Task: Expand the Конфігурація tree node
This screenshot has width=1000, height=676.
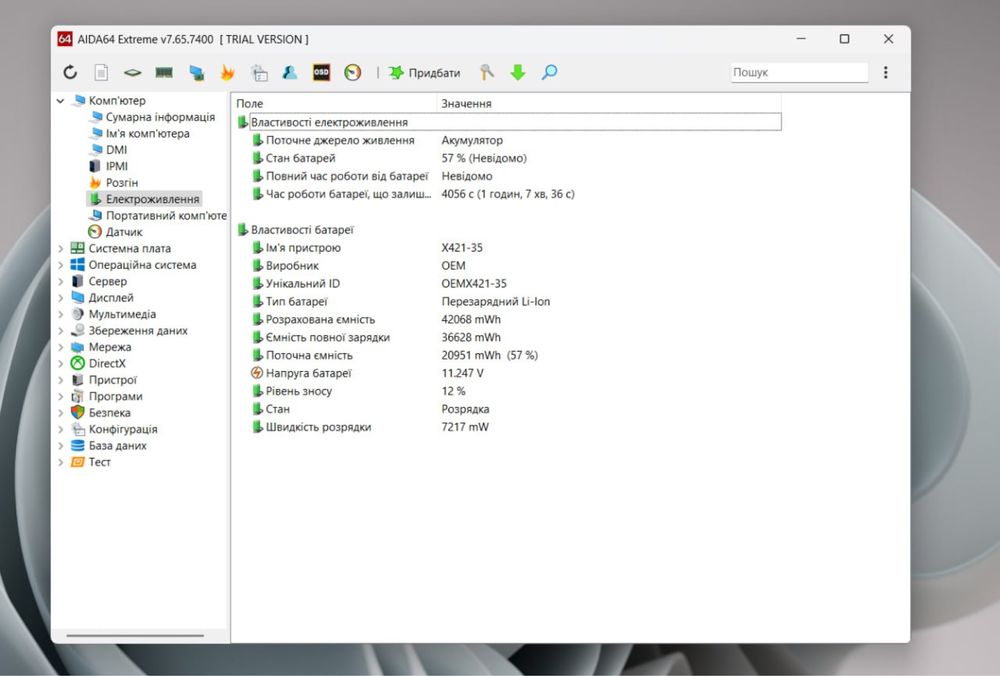Action: click(x=61, y=430)
